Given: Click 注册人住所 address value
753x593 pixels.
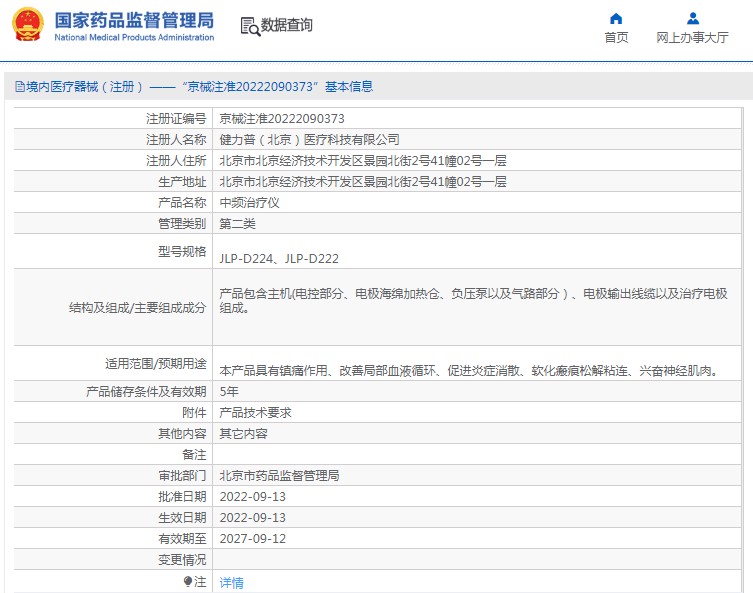Looking at the screenshot, I should pos(363,161).
